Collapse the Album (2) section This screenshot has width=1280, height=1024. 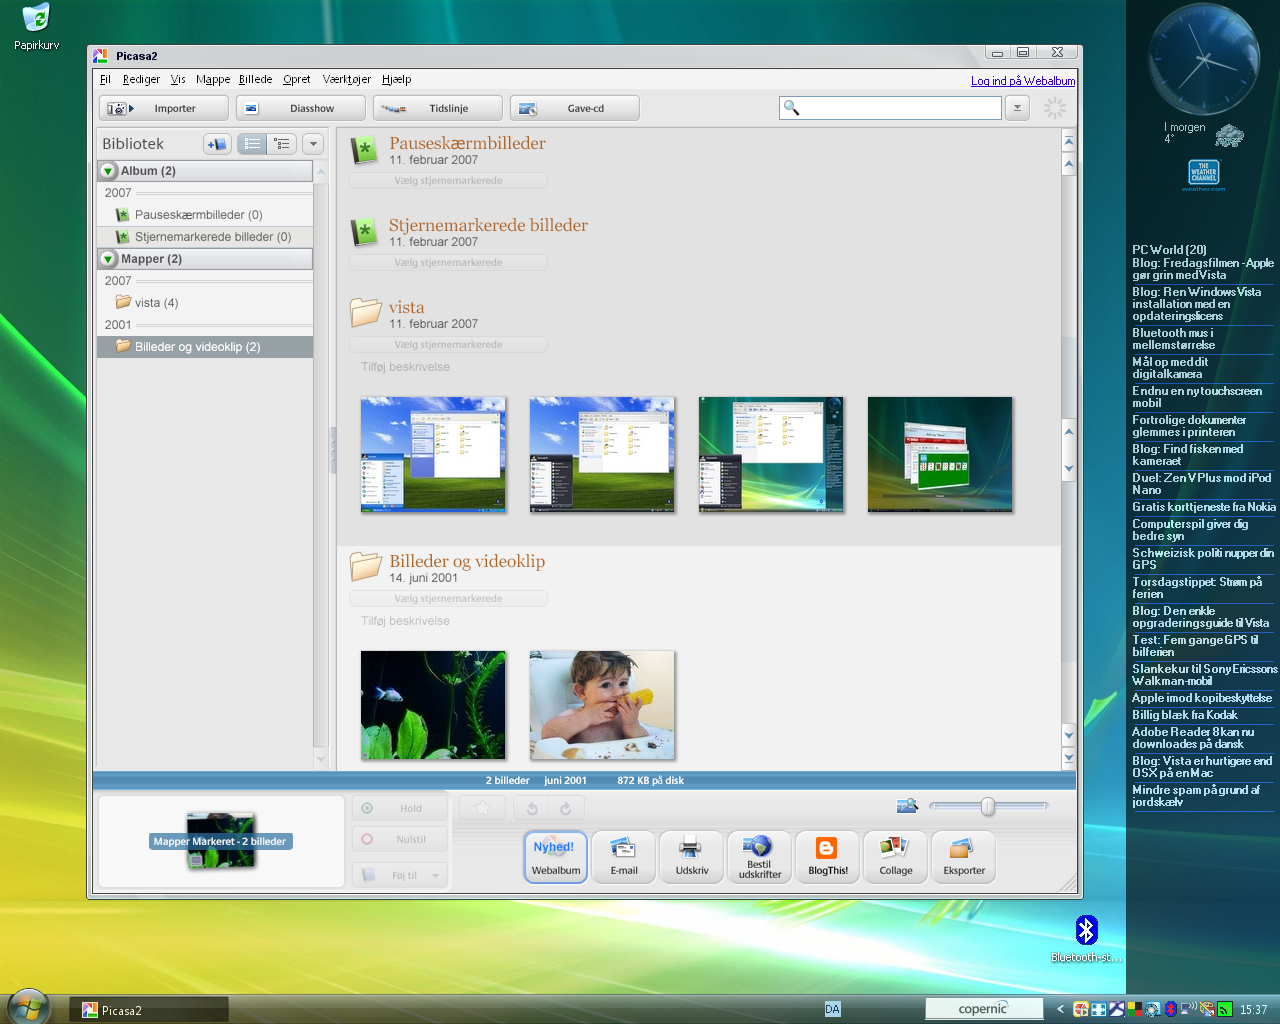tap(108, 171)
